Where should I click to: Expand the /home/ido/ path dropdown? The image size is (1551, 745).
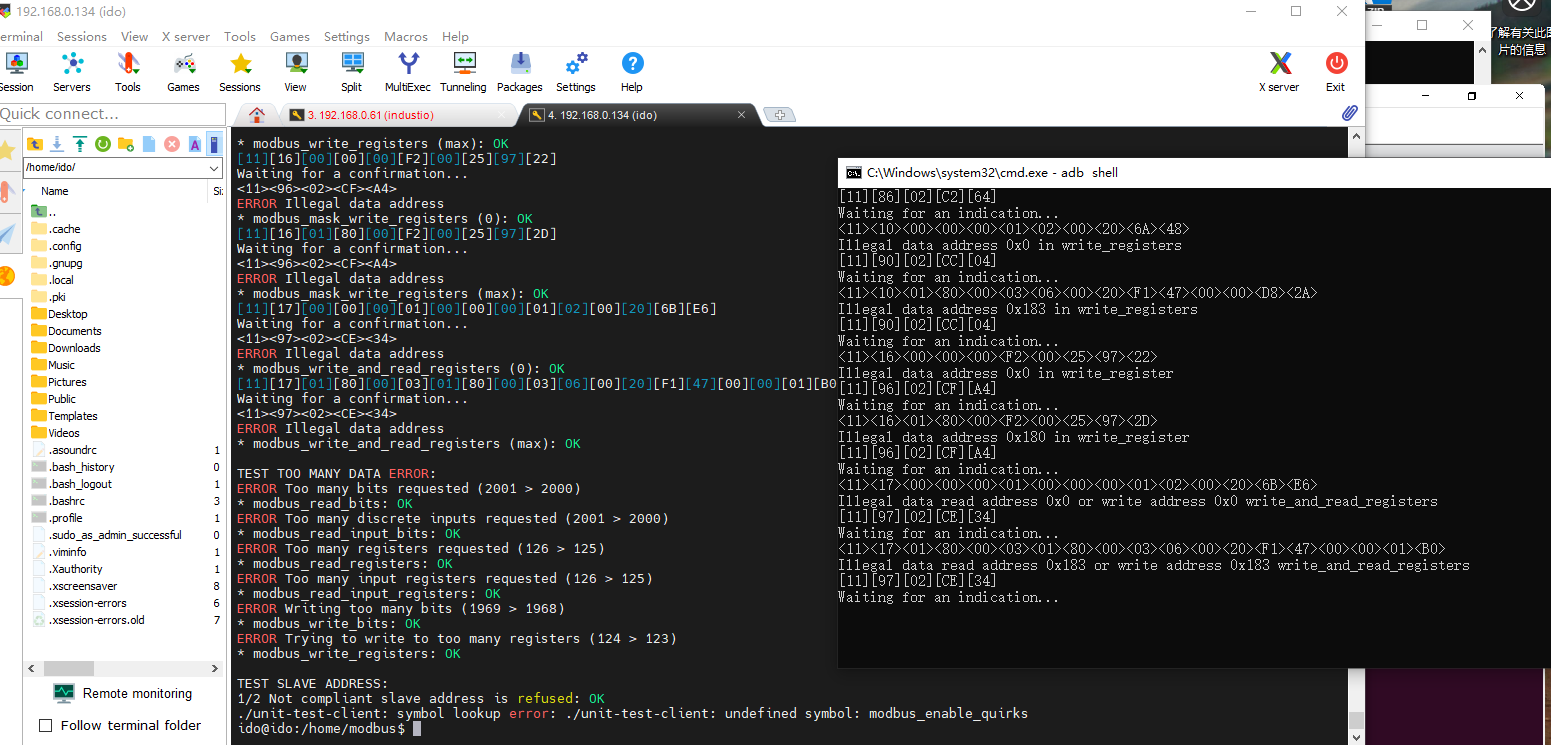coord(215,168)
